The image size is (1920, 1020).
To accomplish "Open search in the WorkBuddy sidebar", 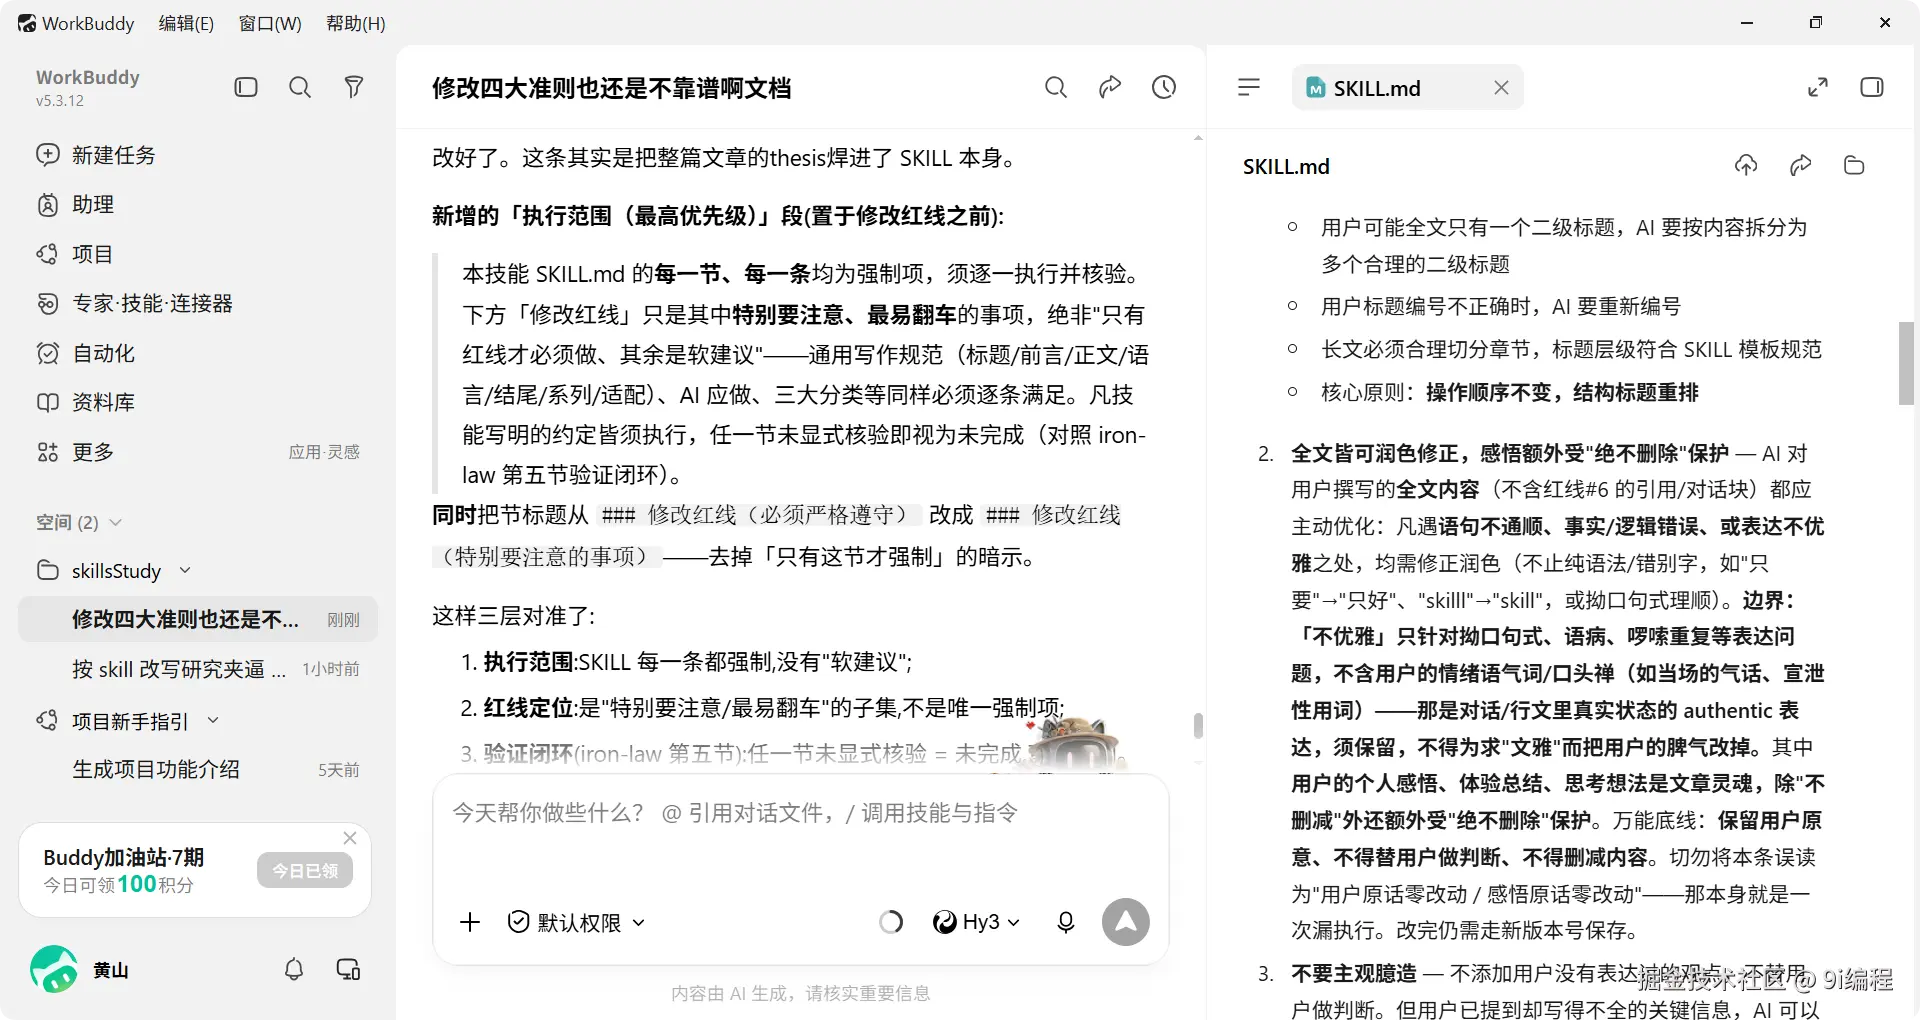I will pos(300,87).
